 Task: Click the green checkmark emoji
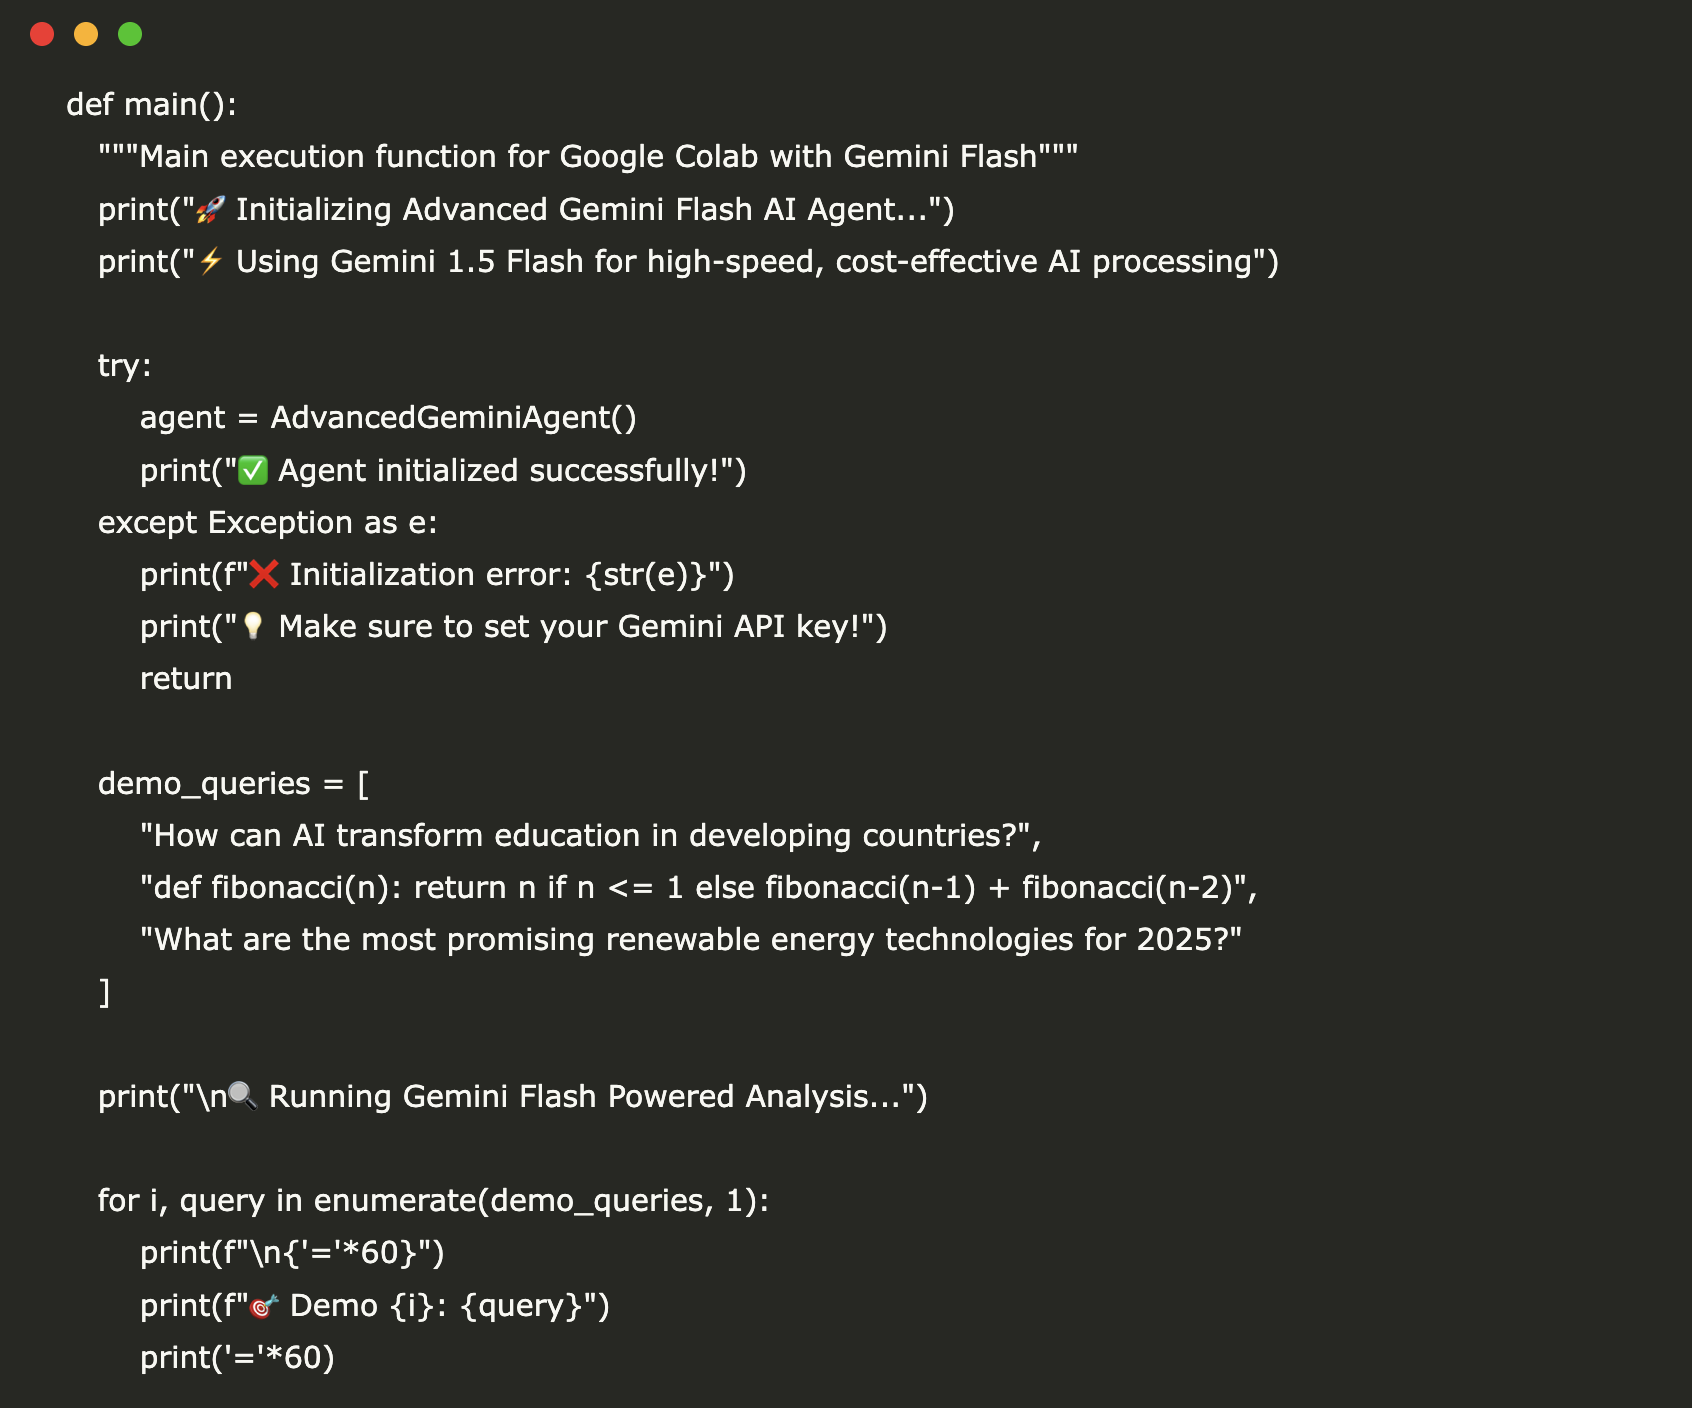pyautogui.click(x=253, y=471)
